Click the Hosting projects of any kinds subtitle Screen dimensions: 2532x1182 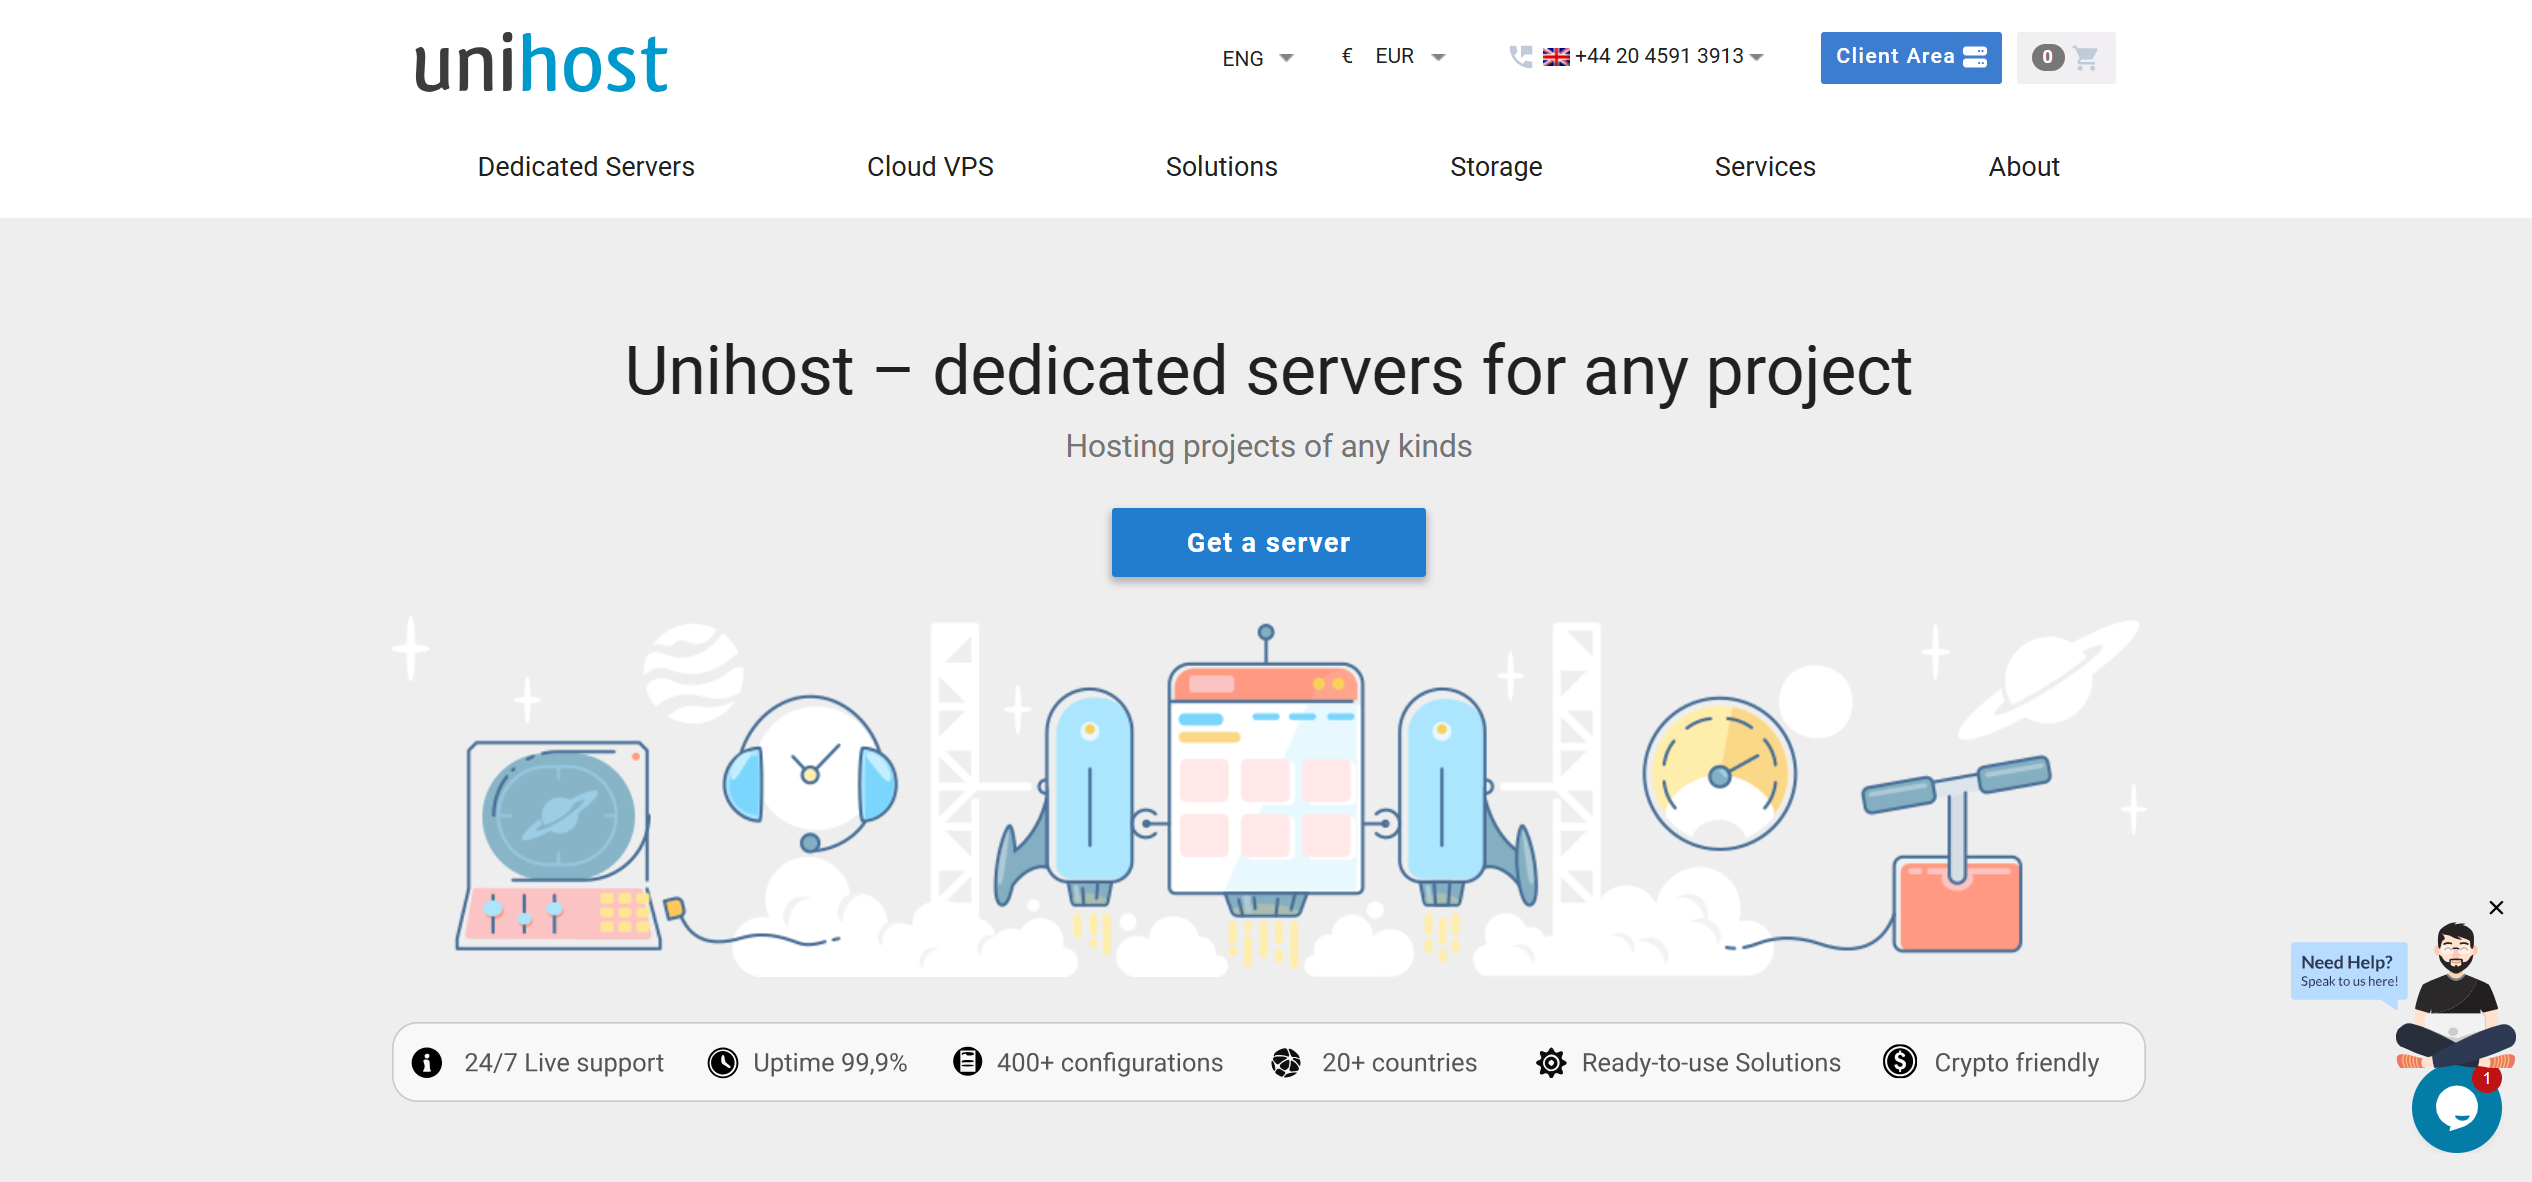[x=1268, y=446]
